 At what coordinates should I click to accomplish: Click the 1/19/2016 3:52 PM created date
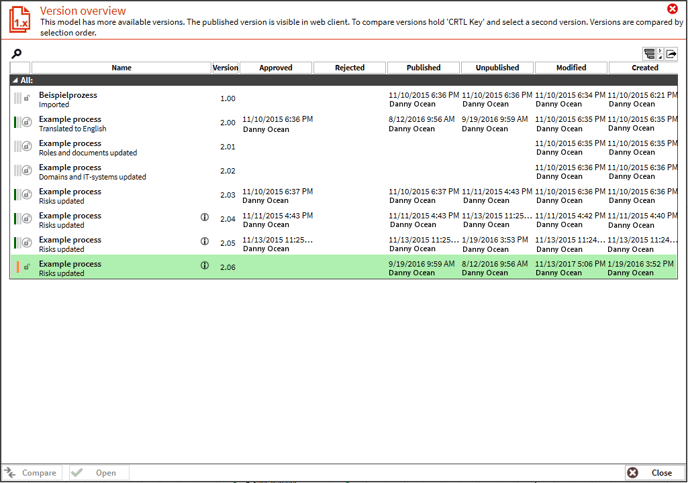coord(641,264)
